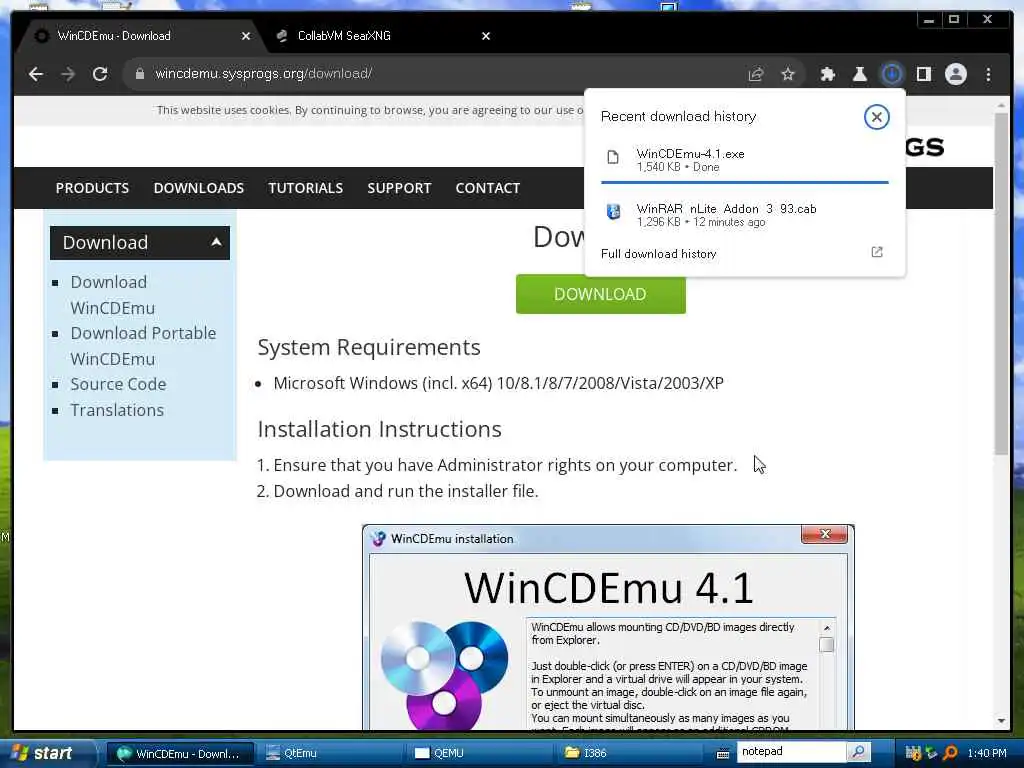Click the System Requirements heading text
Image resolution: width=1024 pixels, height=768 pixels.
click(369, 347)
